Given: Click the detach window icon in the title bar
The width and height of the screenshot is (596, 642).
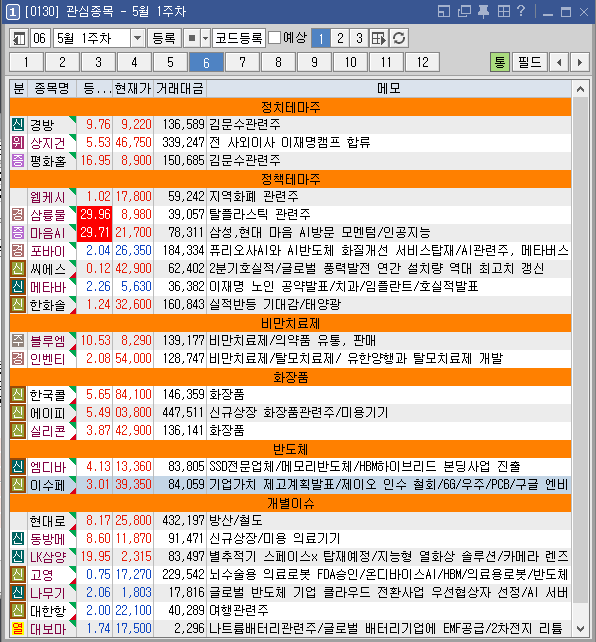Looking at the screenshot, I should pos(444,11).
